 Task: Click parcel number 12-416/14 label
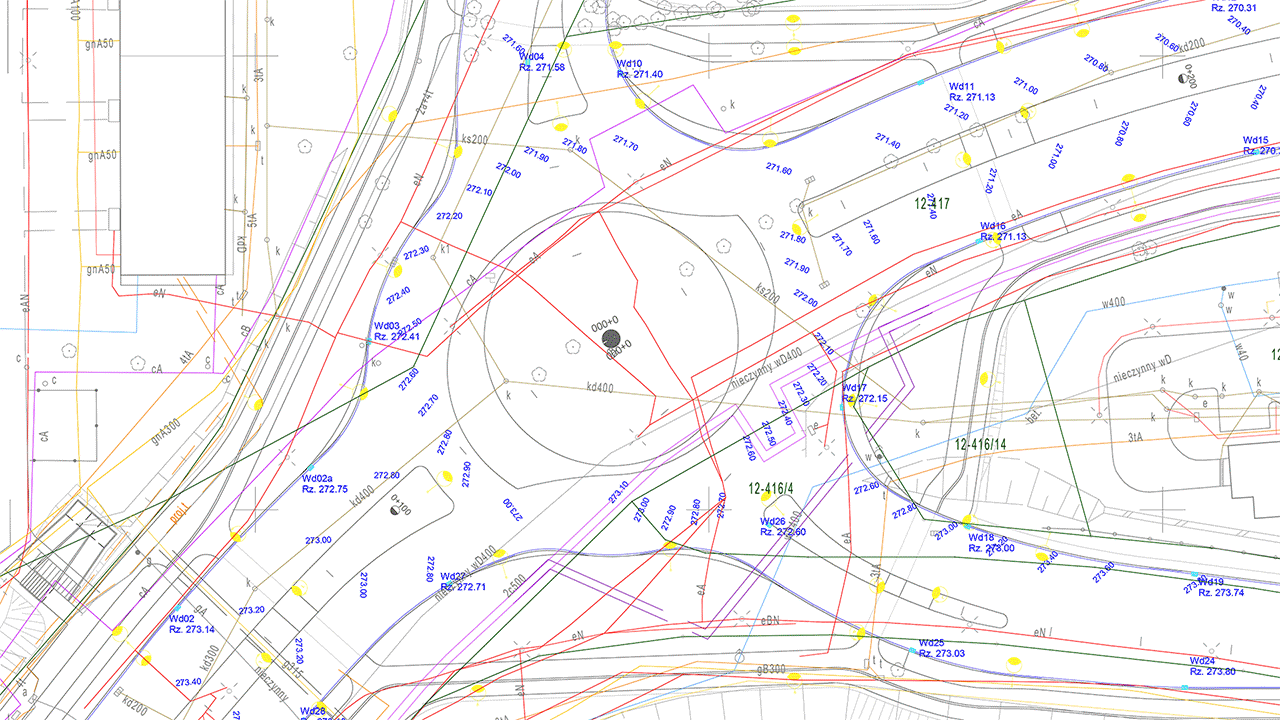point(994,443)
